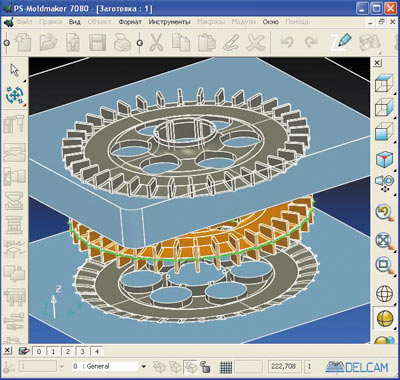The width and height of the screenshot is (400, 380).
Task: Click the Import file toolbar icon
Action: click(x=73, y=42)
